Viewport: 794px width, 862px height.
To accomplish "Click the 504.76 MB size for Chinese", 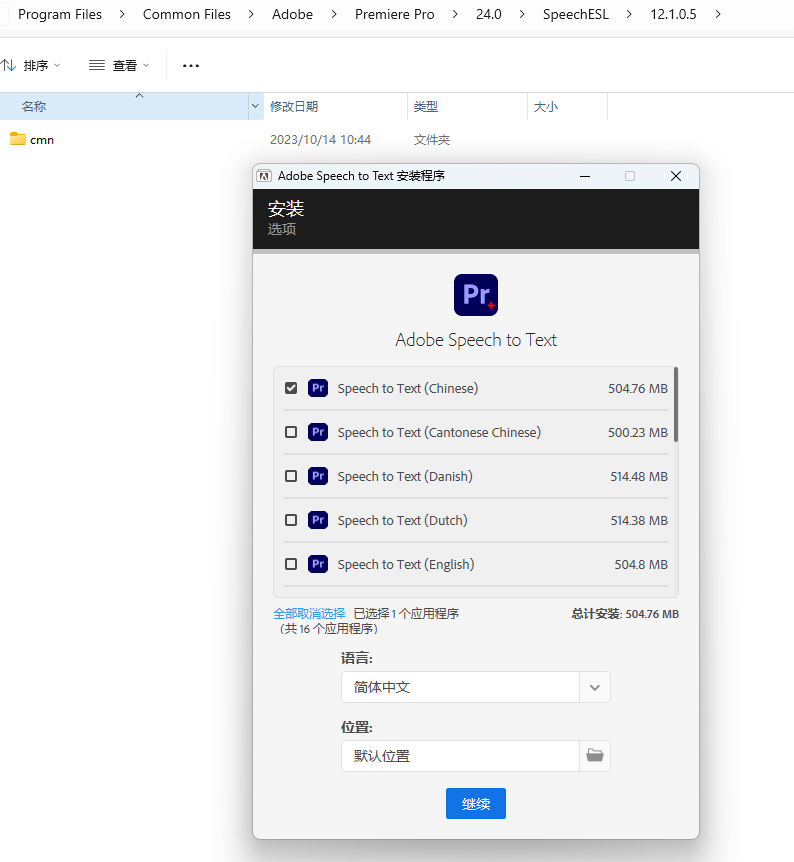I will click(638, 388).
